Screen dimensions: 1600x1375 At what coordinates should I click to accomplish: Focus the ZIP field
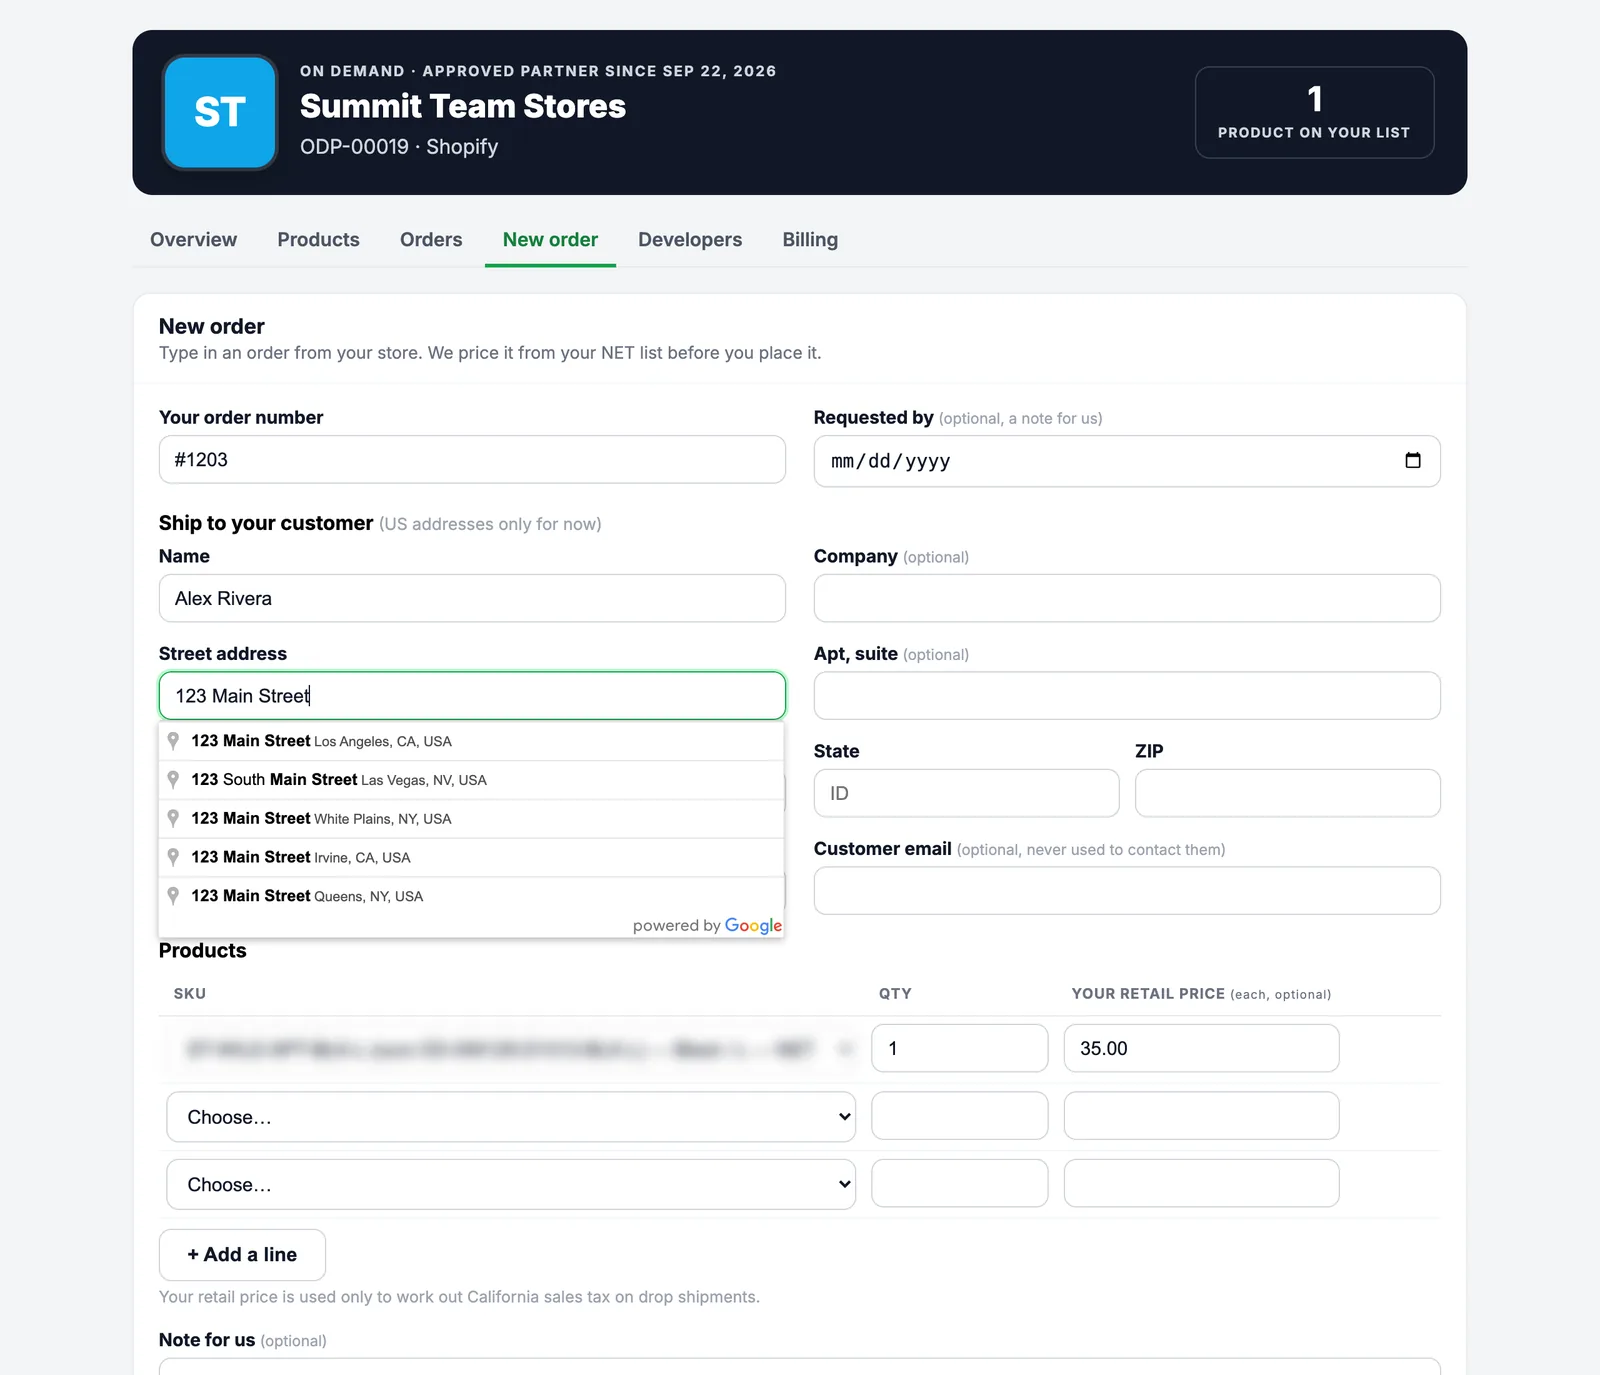[x=1288, y=793]
